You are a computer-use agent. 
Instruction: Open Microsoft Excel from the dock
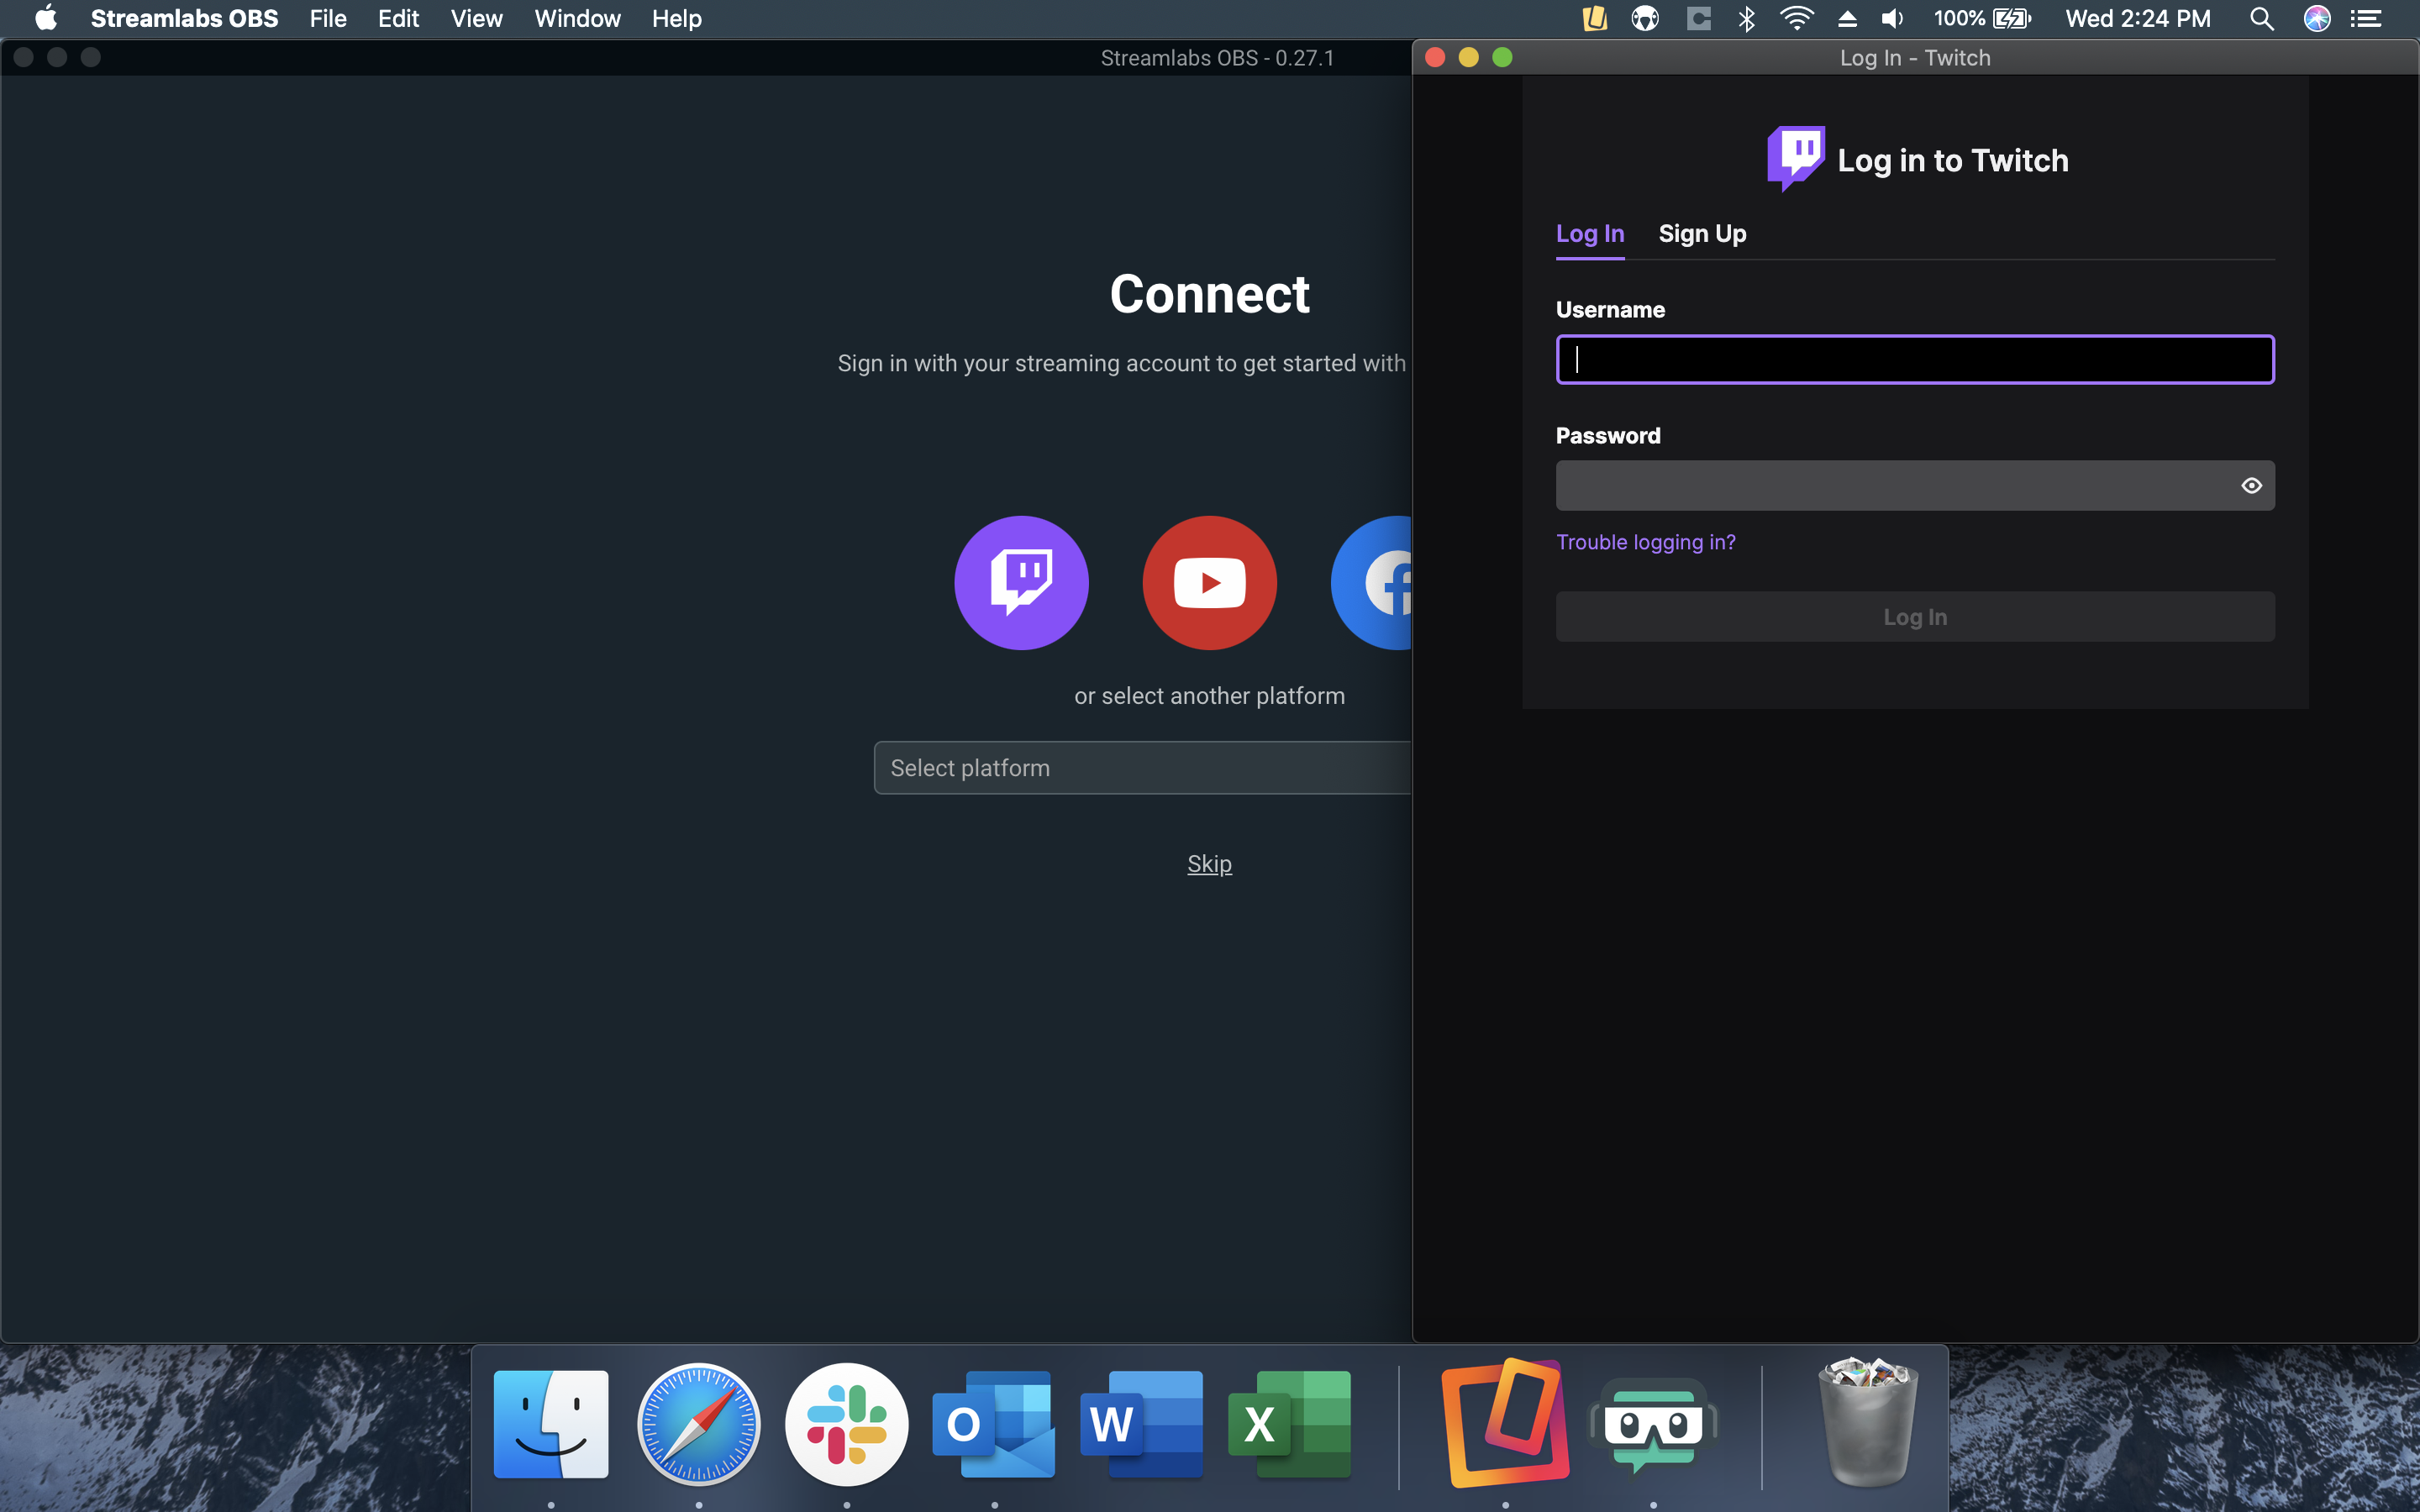pos(1289,1424)
